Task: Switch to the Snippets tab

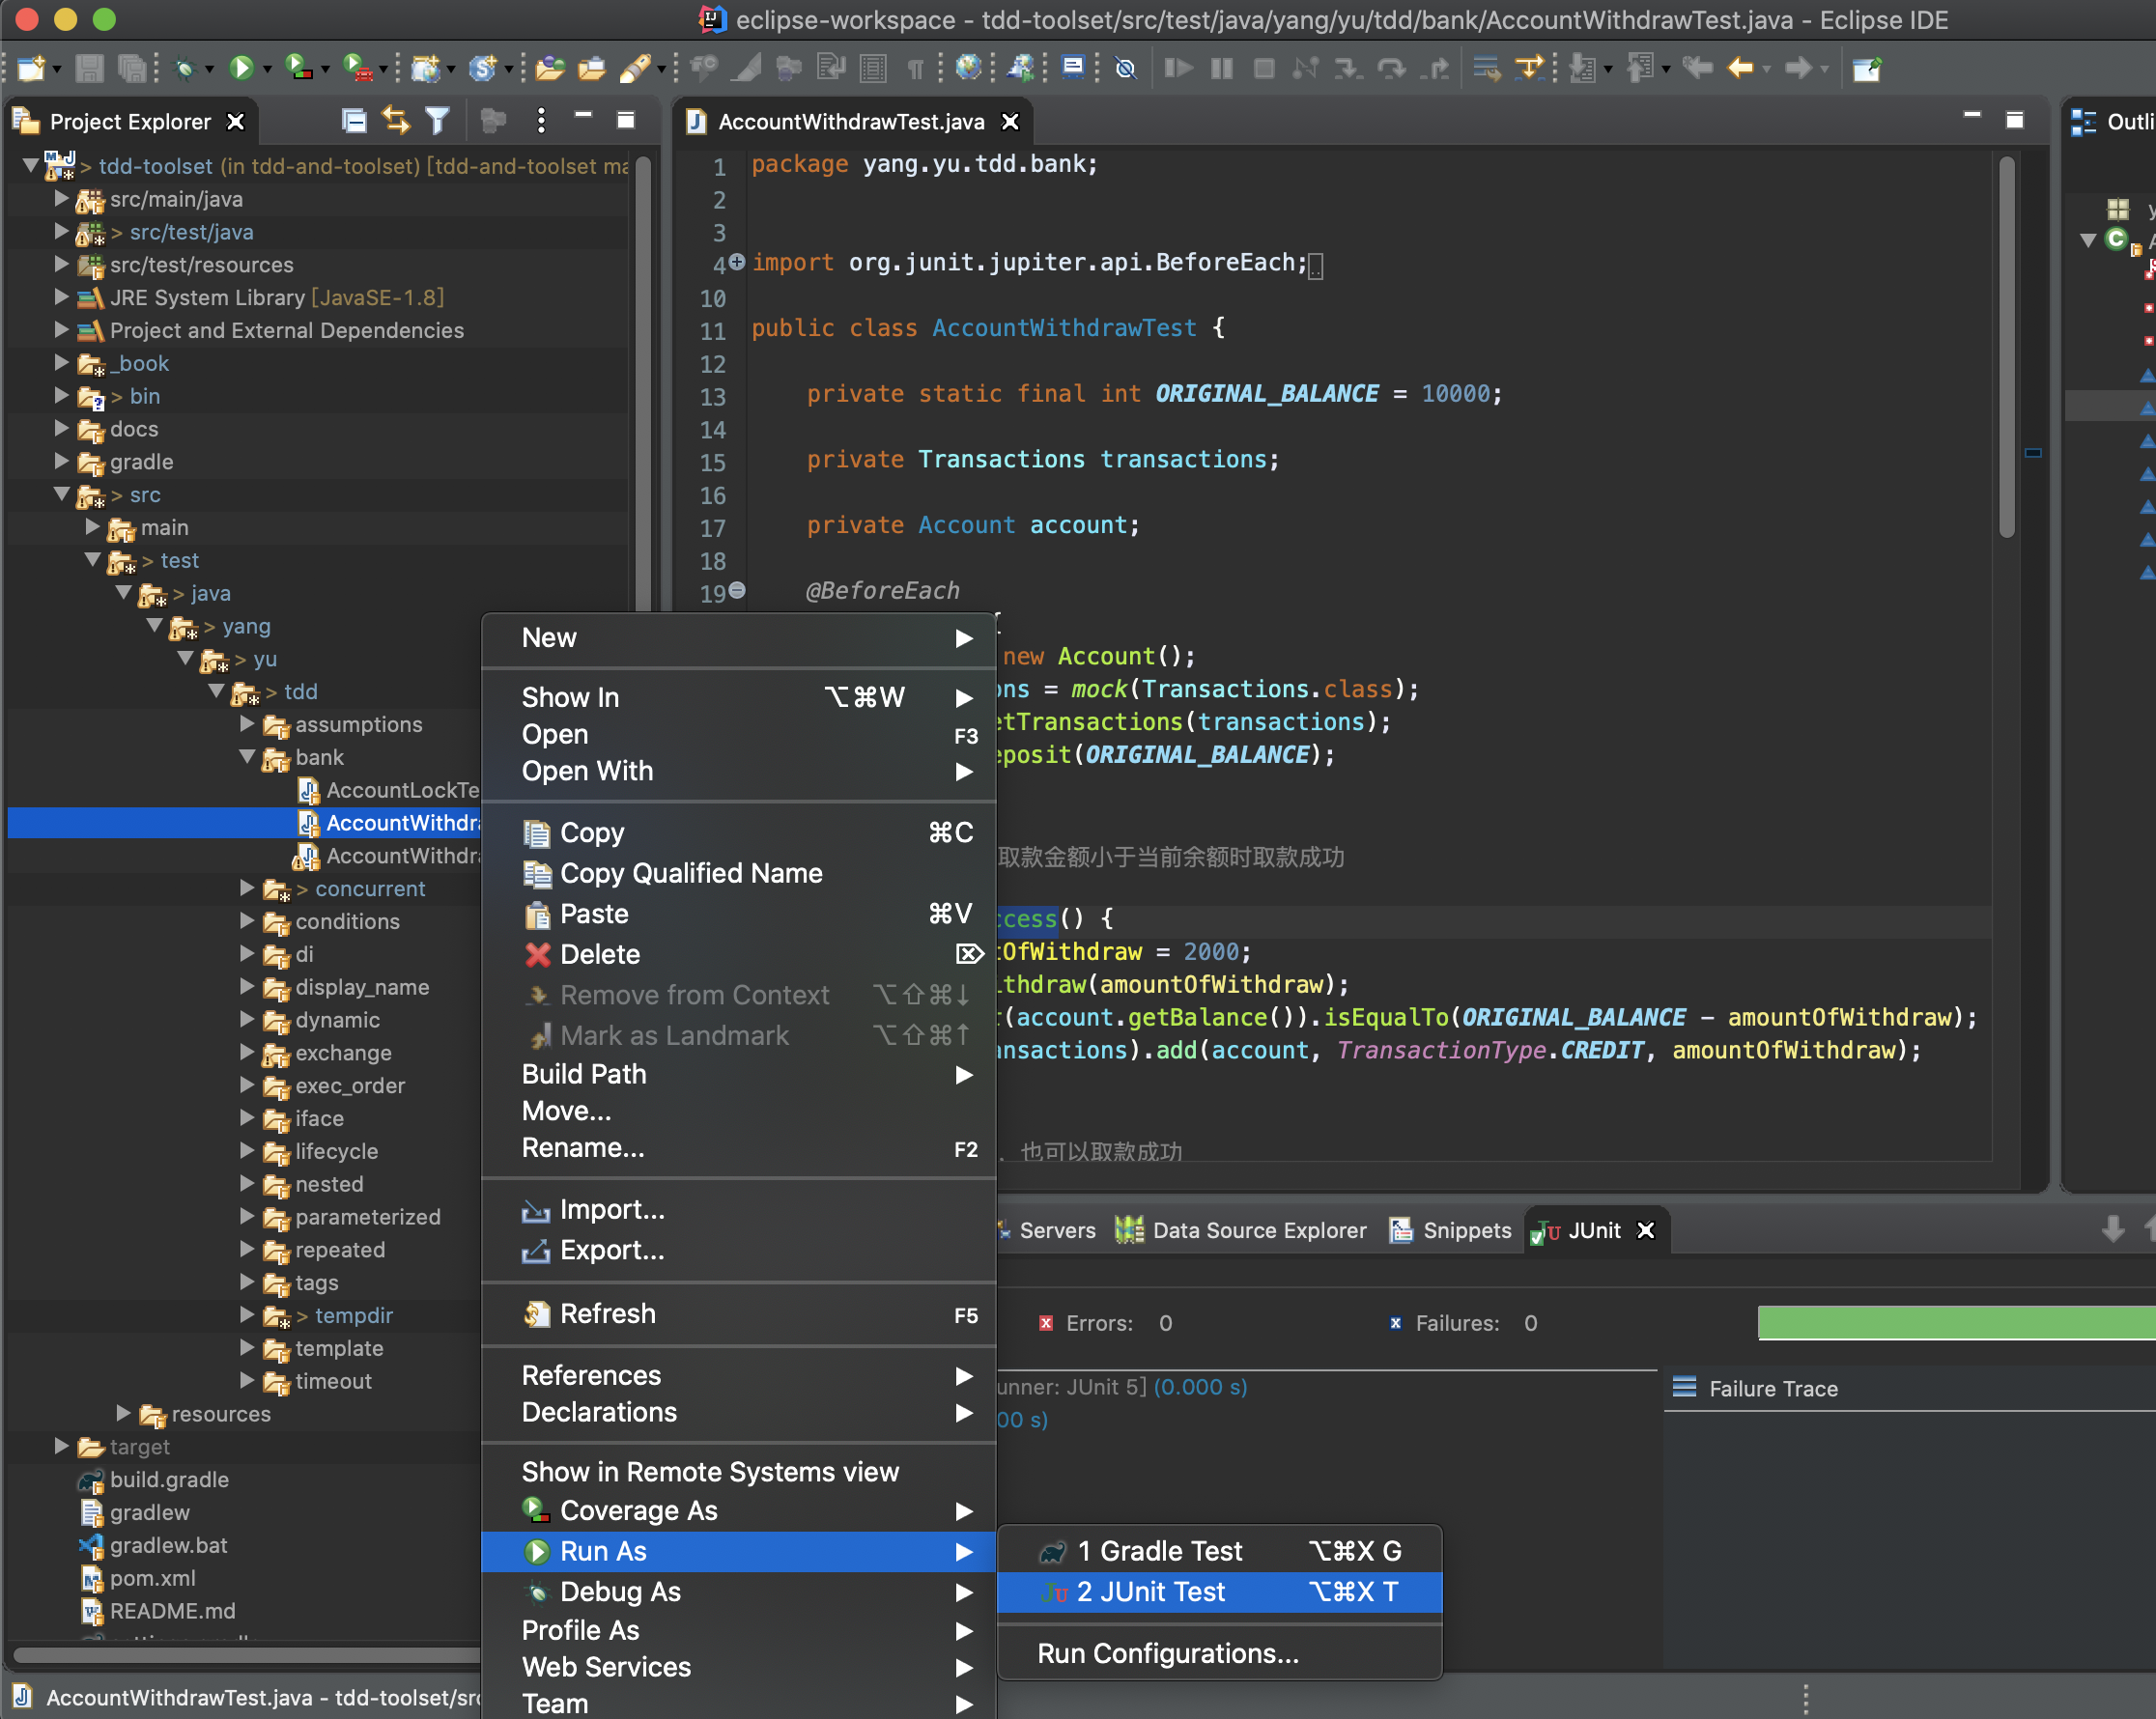Action: click(1450, 1230)
